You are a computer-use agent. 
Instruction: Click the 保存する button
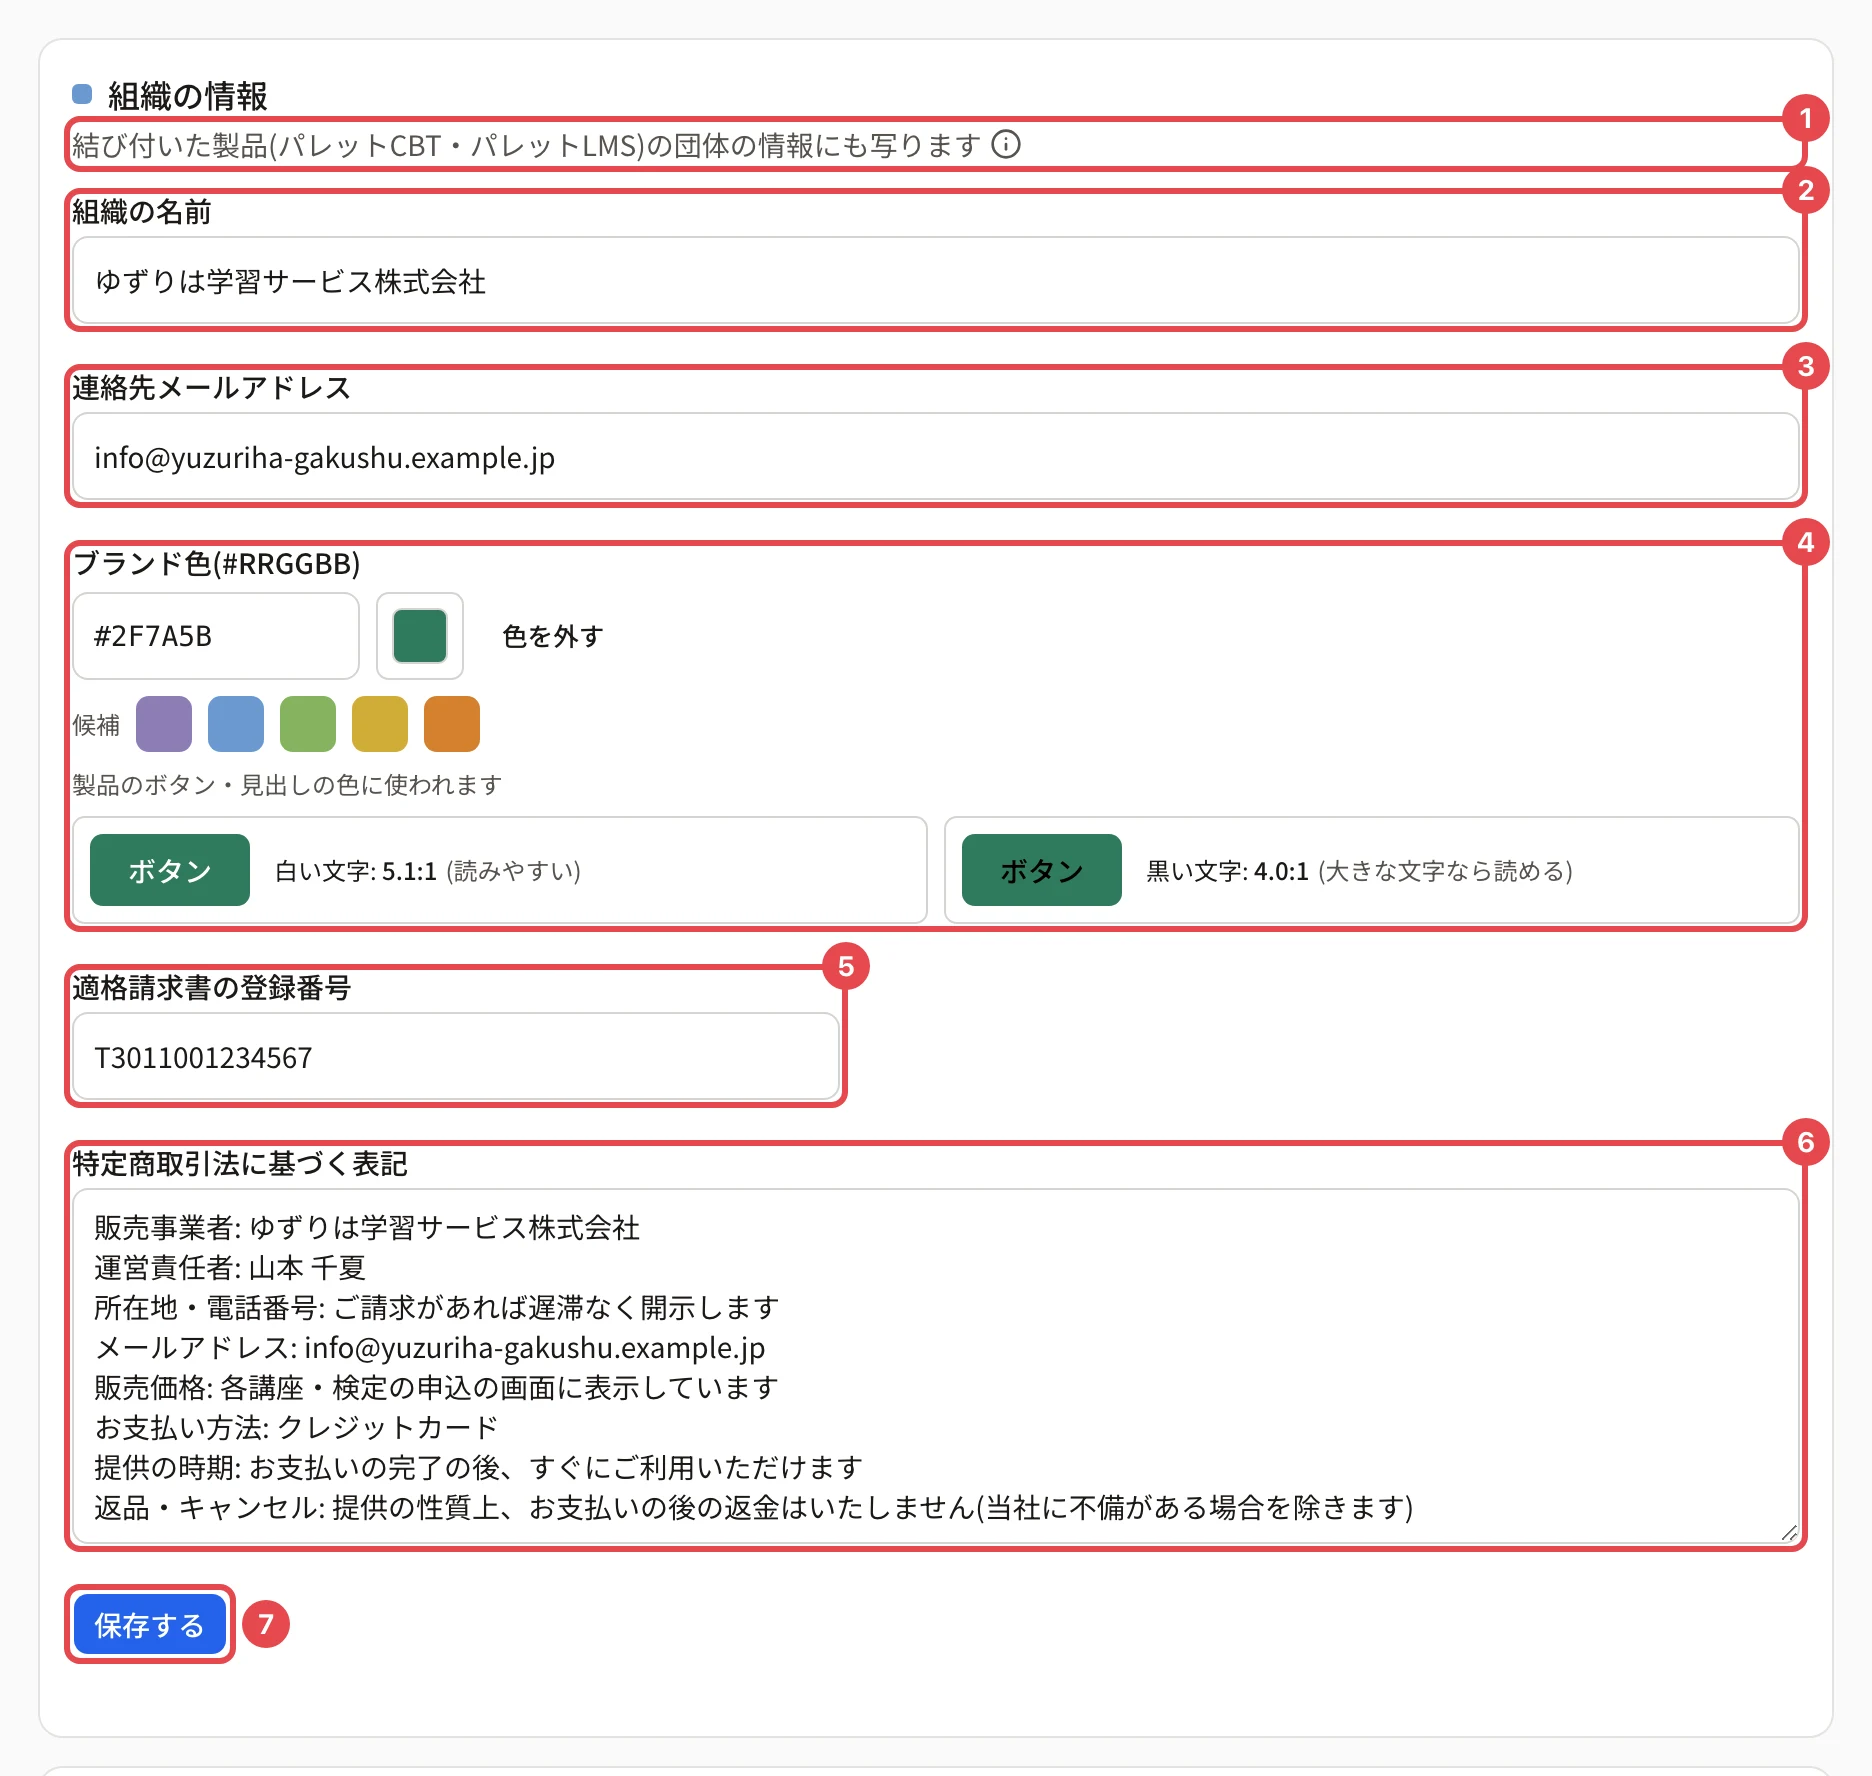(x=150, y=1625)
